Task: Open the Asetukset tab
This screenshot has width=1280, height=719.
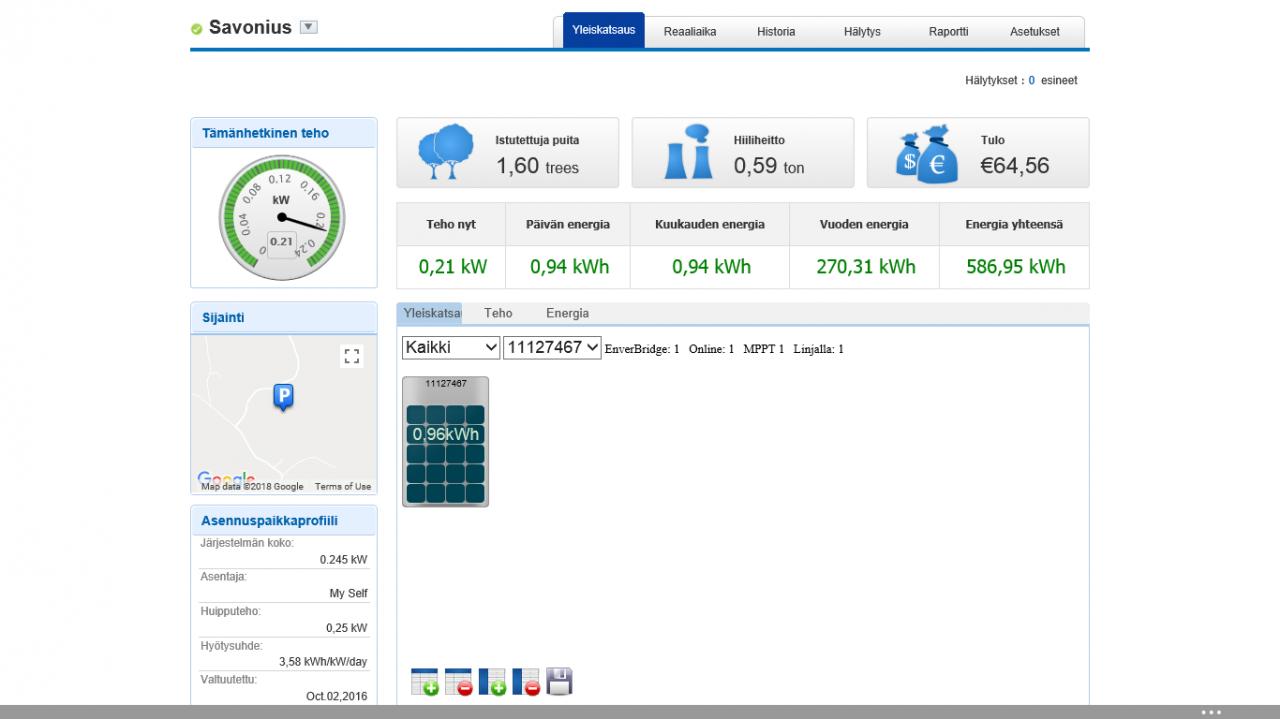Action: [1035, 31]
